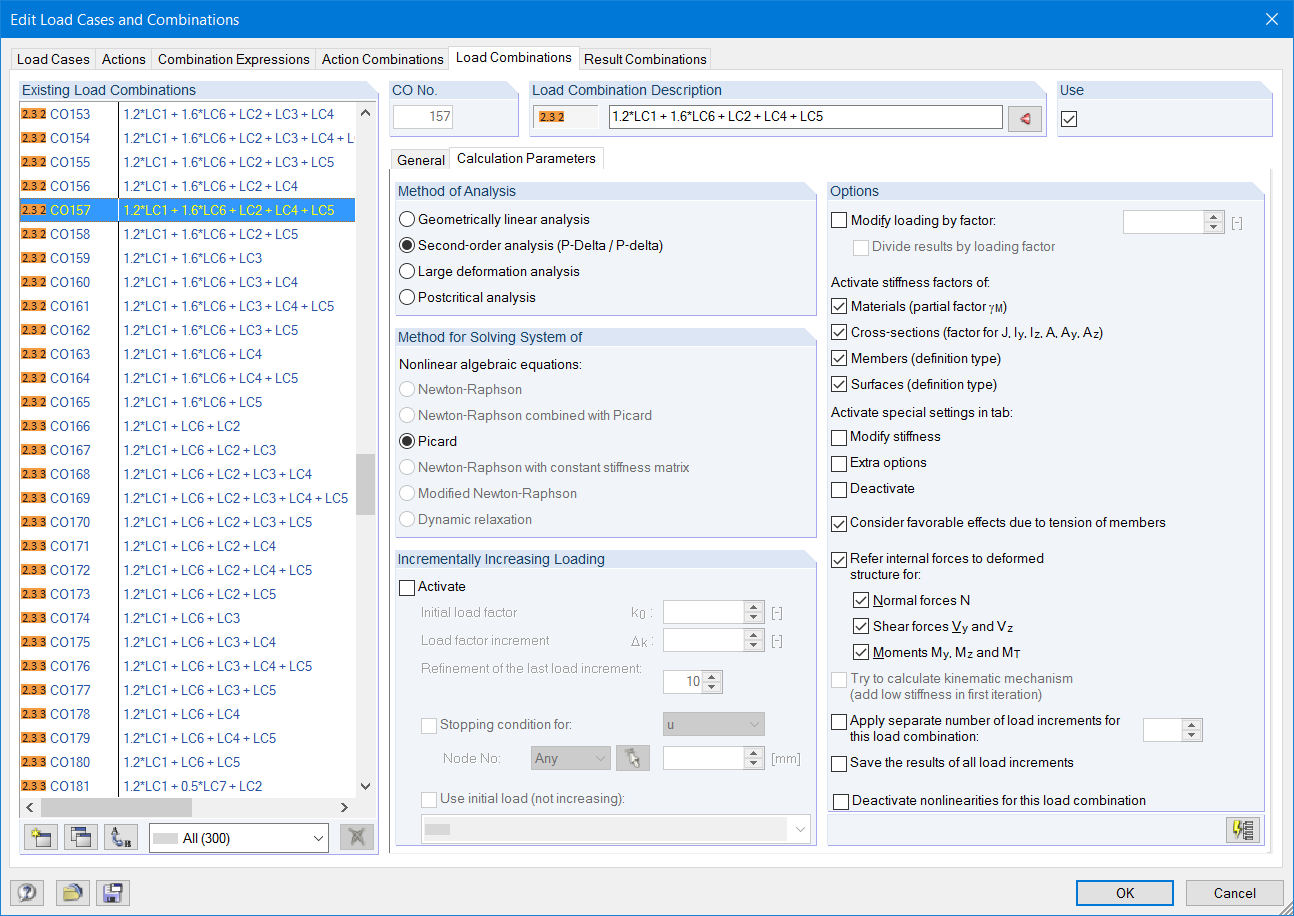This screenshot has height=916, width=1294.
Task: Select load combination CO181
Action: [x=187, y=786]
